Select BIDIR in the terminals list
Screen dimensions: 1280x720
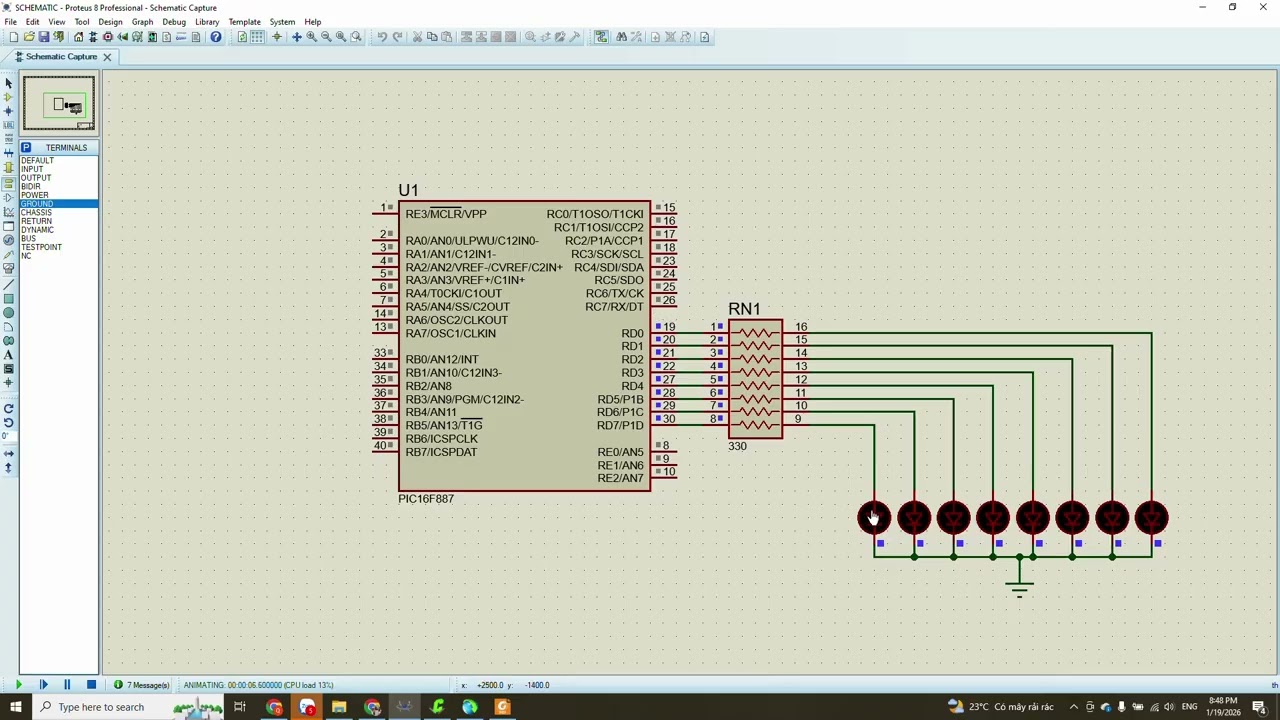click(x=59, y=187)
